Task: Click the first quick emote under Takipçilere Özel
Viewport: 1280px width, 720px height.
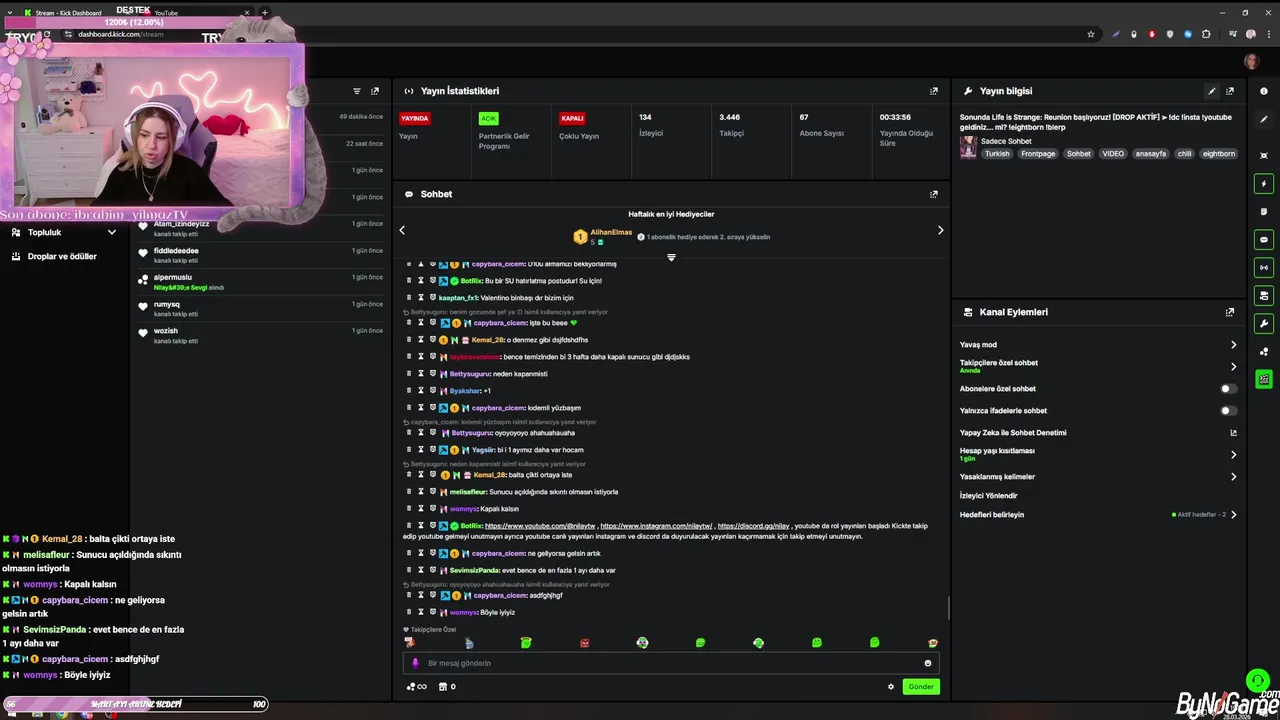Action: [409, 642]
